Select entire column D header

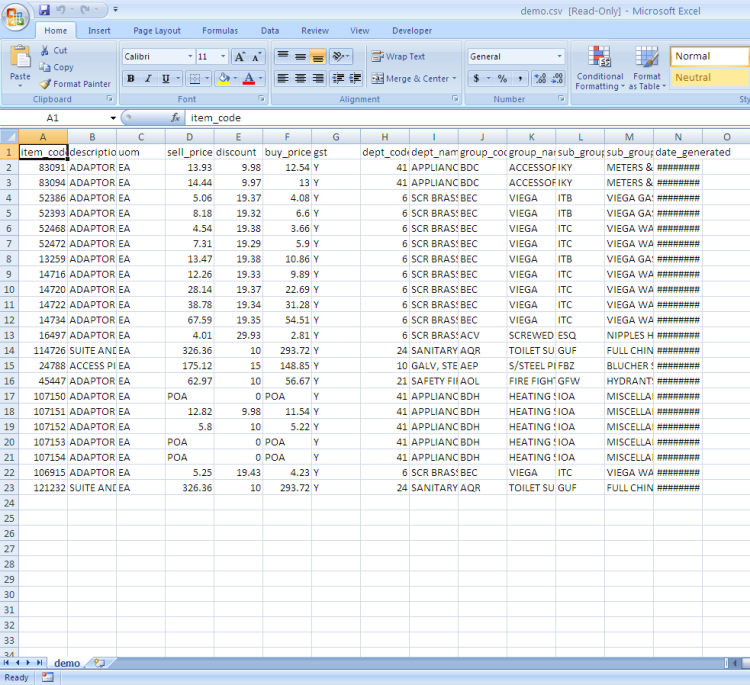[x=189, y=137]
